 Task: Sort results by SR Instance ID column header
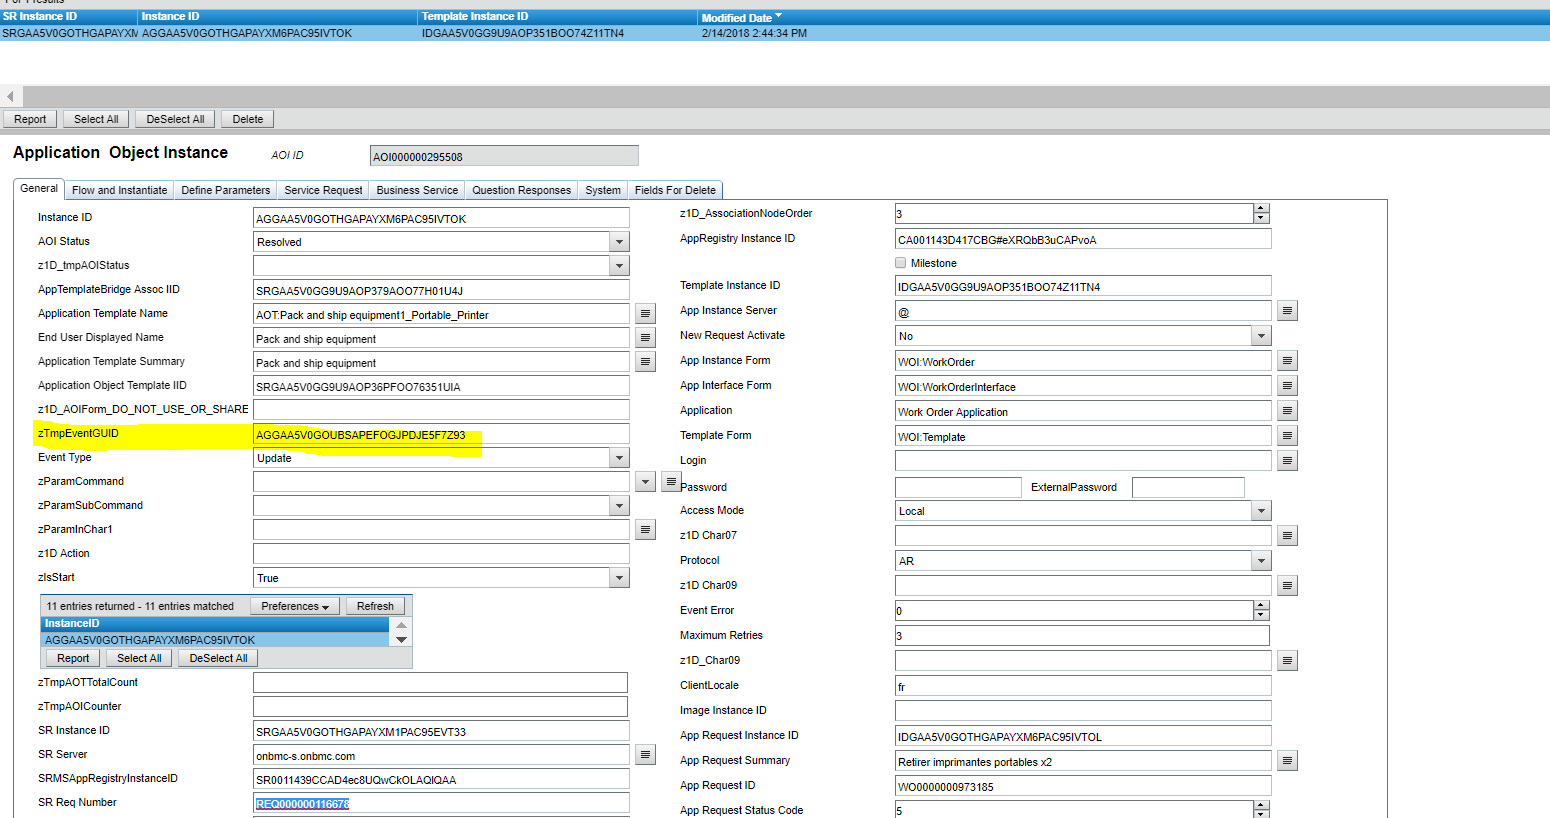coord(69,17)
